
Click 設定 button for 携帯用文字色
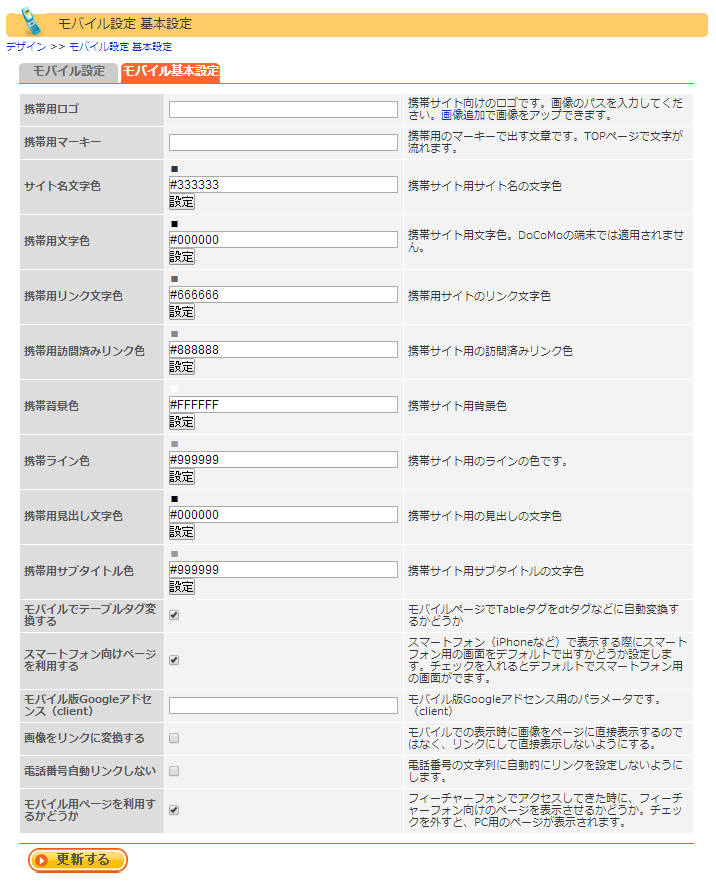coord(182,257)
